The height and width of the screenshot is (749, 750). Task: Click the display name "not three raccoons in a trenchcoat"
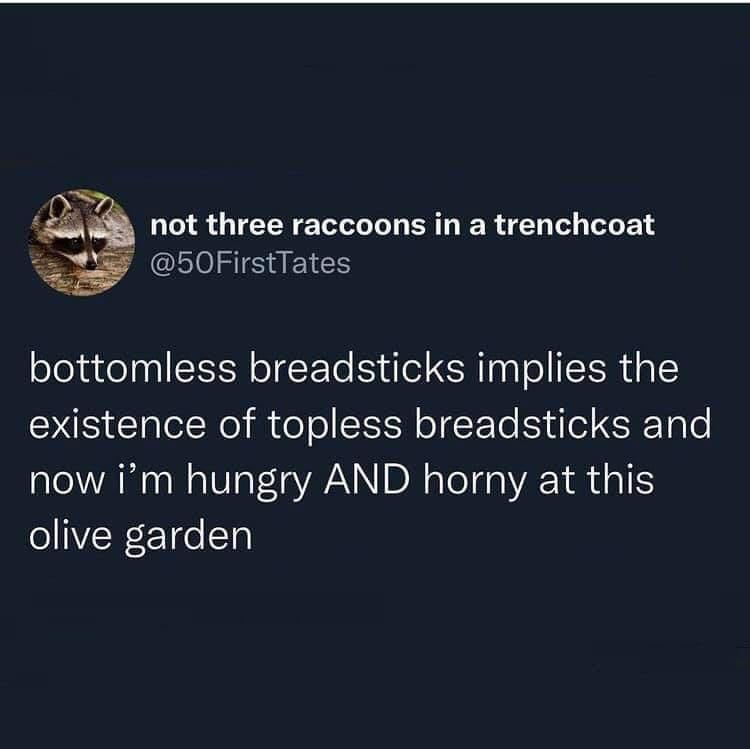click(402, 224)
